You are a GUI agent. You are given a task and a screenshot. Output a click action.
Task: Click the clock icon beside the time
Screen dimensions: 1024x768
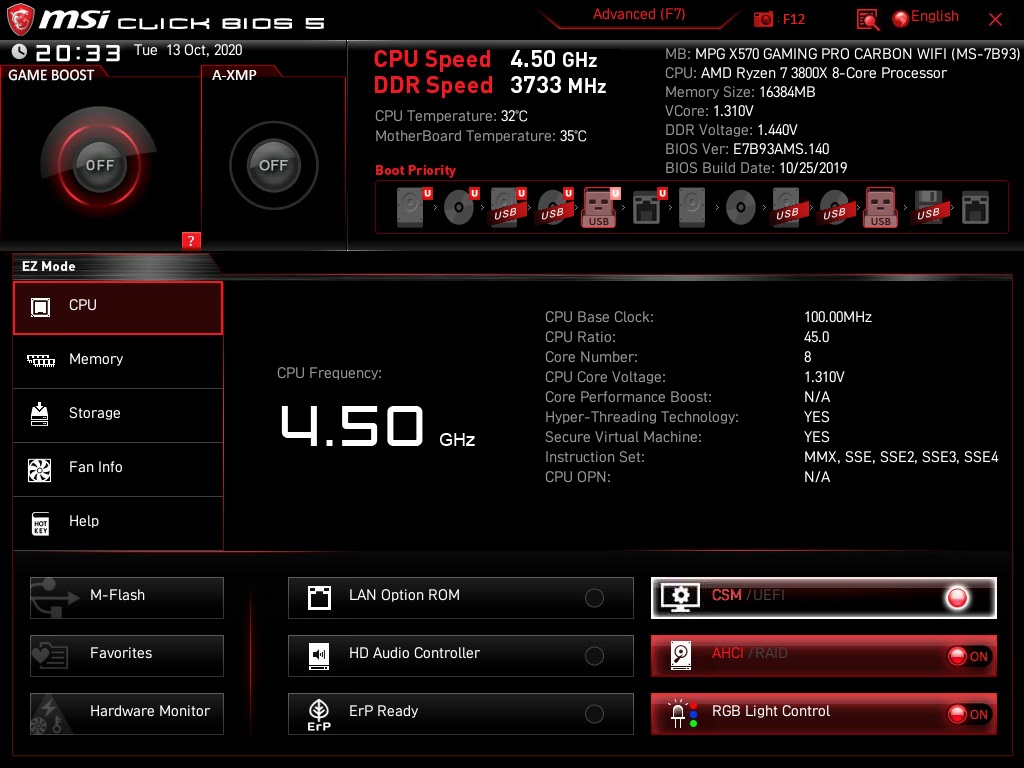[x=20, y=52]
